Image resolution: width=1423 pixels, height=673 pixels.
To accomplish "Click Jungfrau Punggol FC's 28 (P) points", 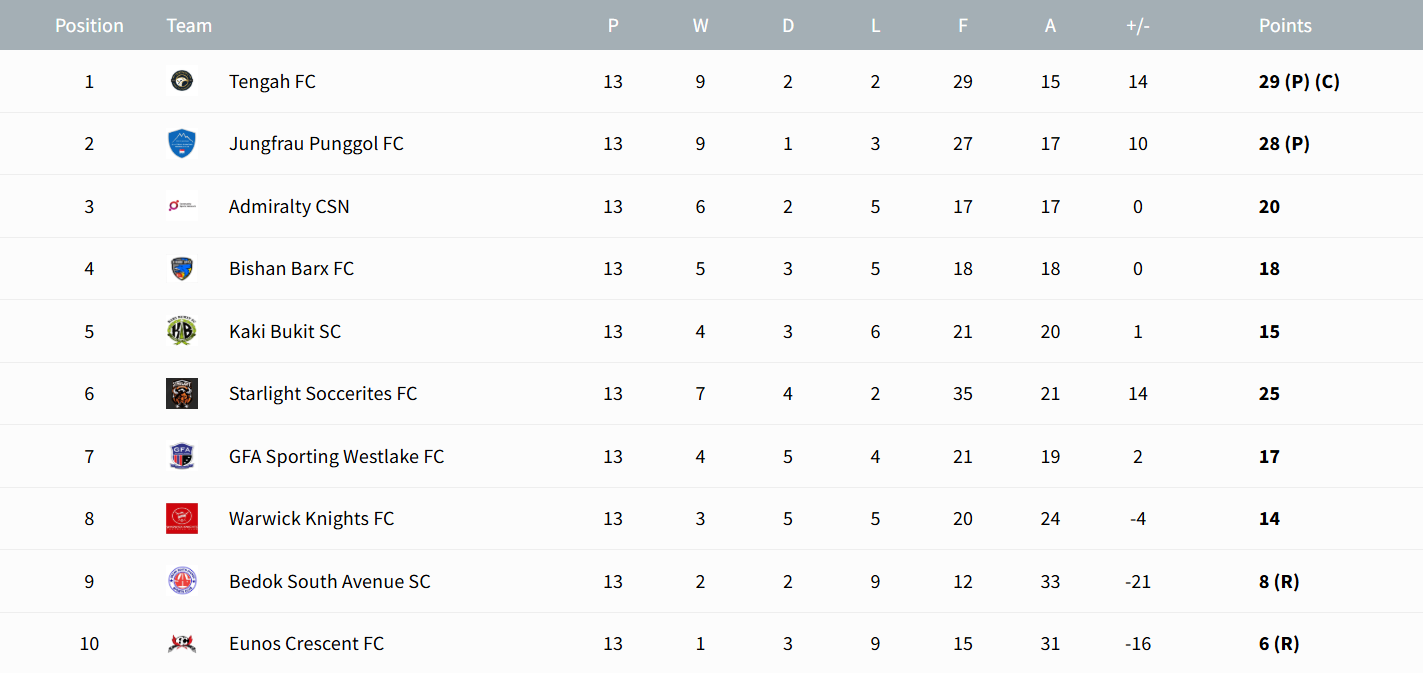I will click(x=1284, y=144).
